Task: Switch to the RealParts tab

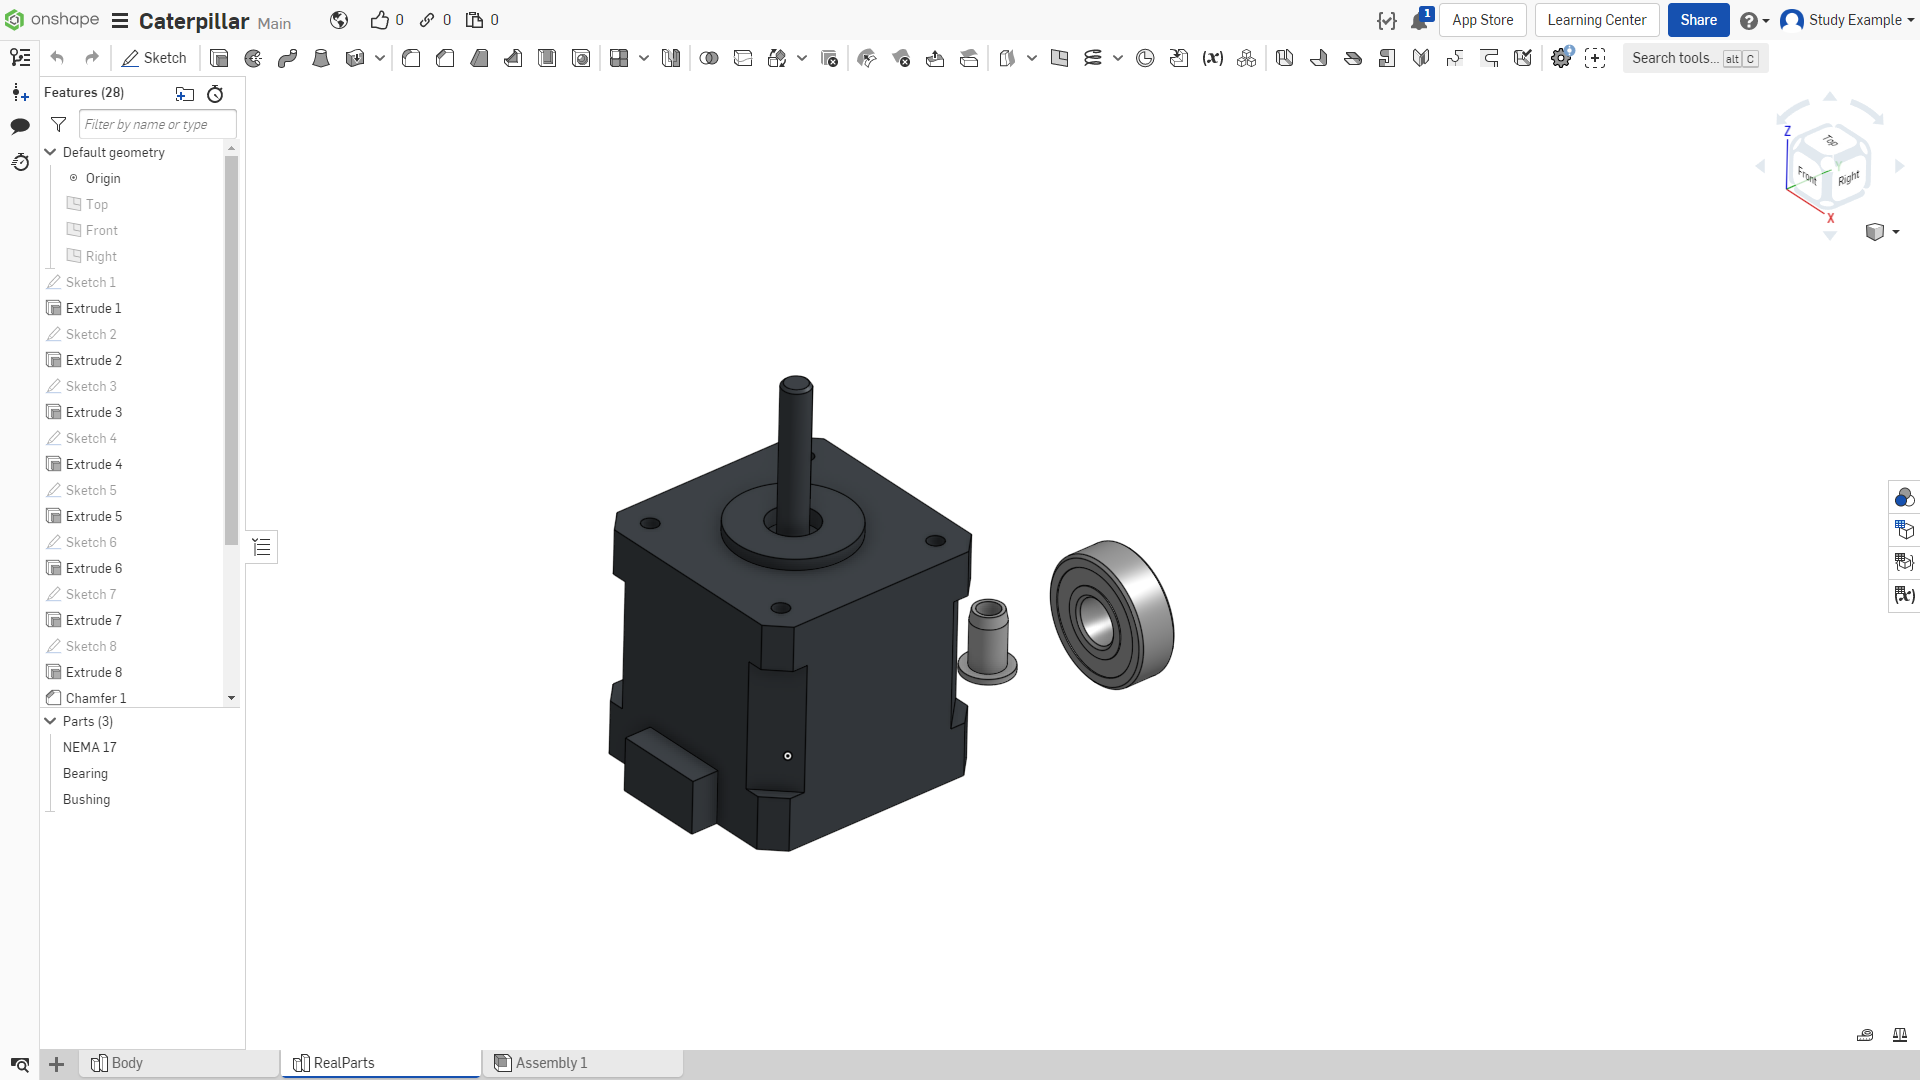Action: click(381, 1063)
